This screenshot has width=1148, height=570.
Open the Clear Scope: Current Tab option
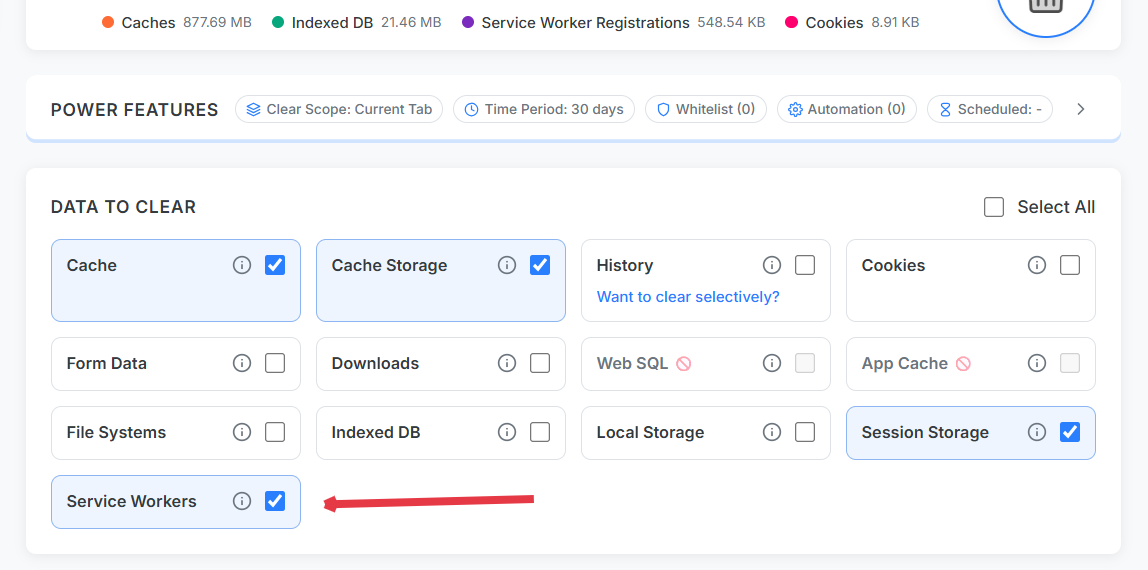(x=339, y=109)
